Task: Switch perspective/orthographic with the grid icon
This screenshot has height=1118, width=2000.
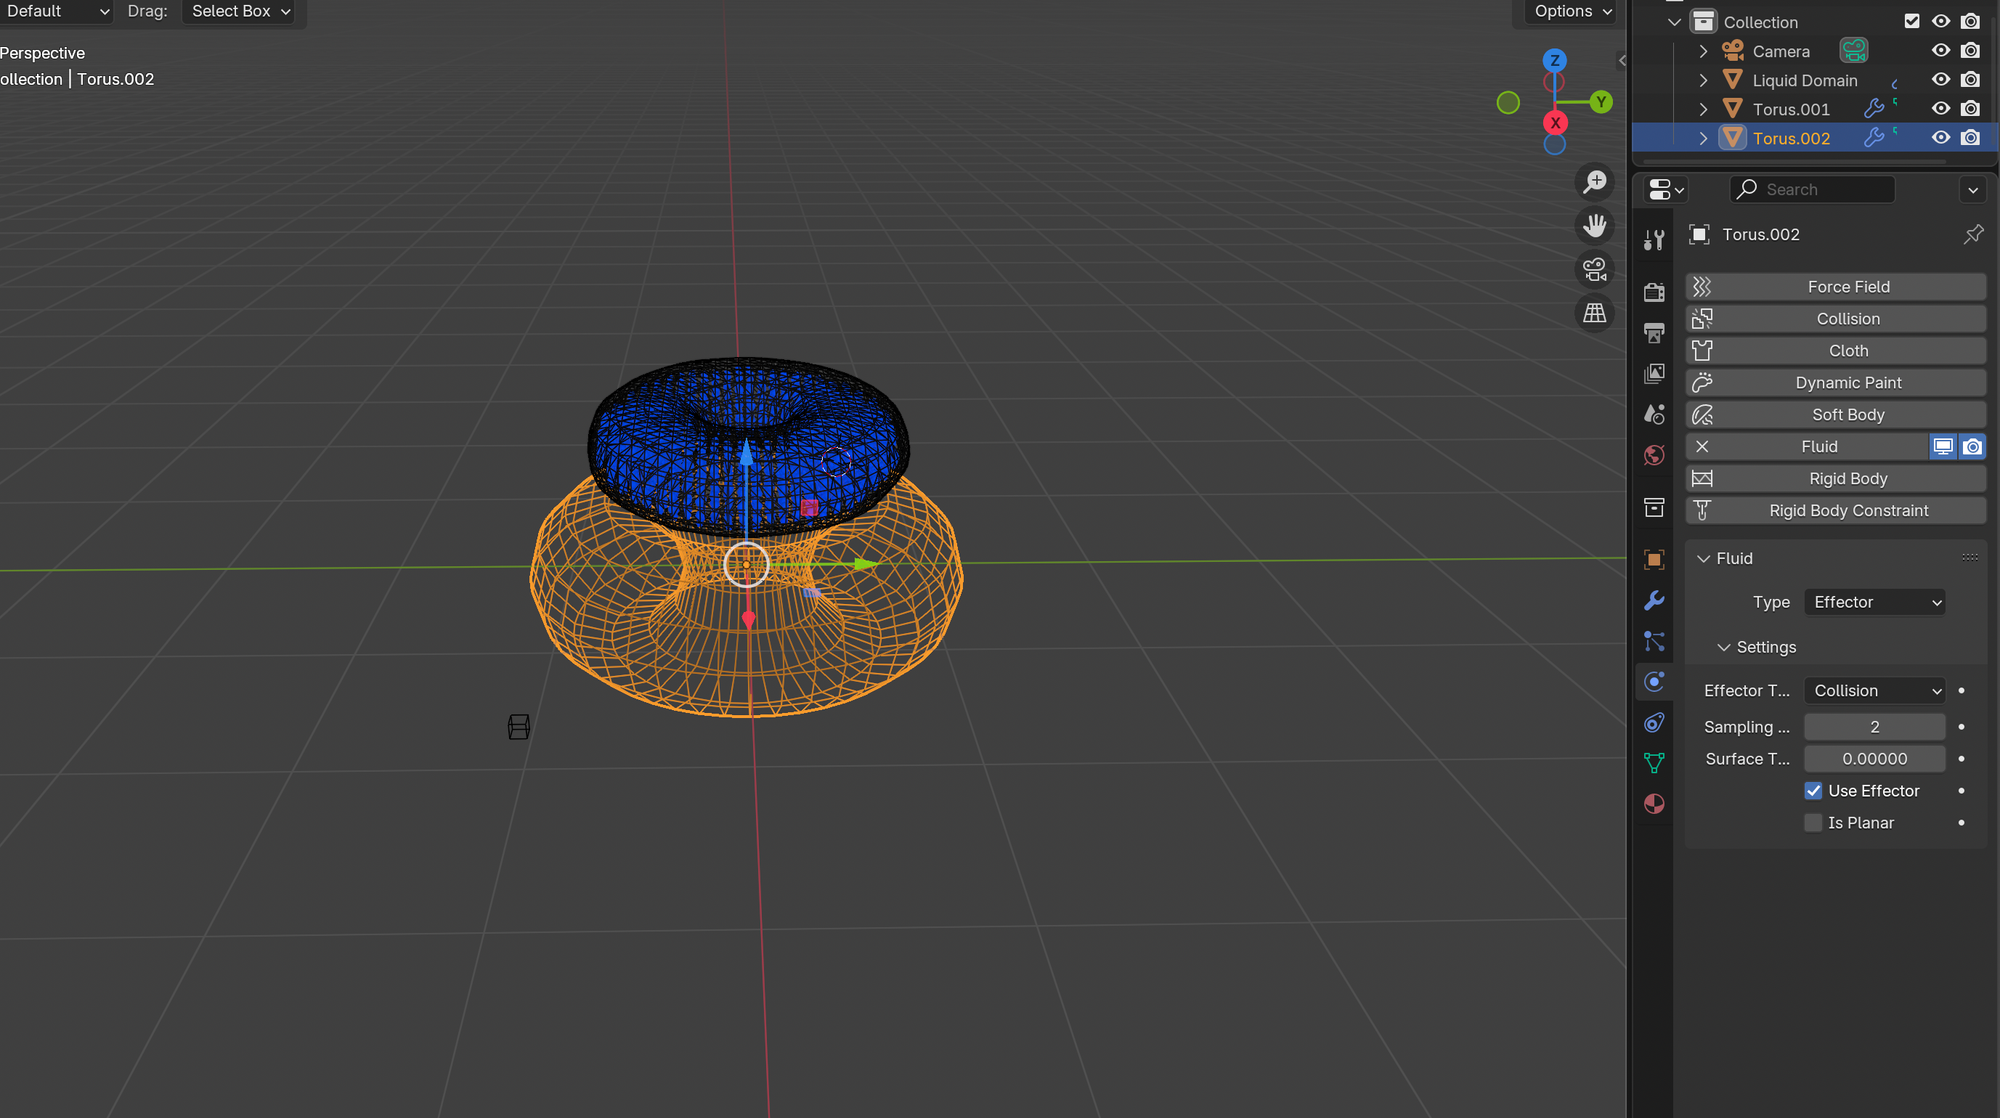Action: [1595, 313]
